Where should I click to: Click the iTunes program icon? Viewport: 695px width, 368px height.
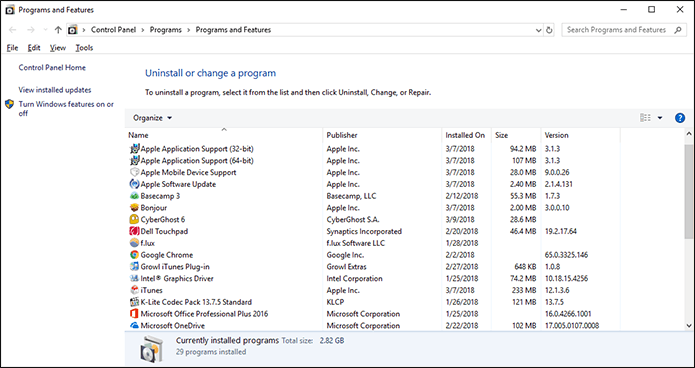(134, 290)
